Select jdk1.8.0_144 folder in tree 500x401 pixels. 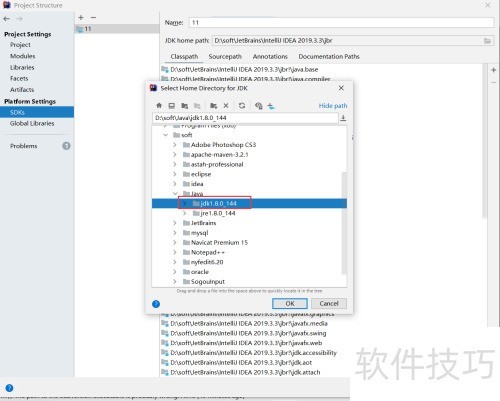[249, 203]
